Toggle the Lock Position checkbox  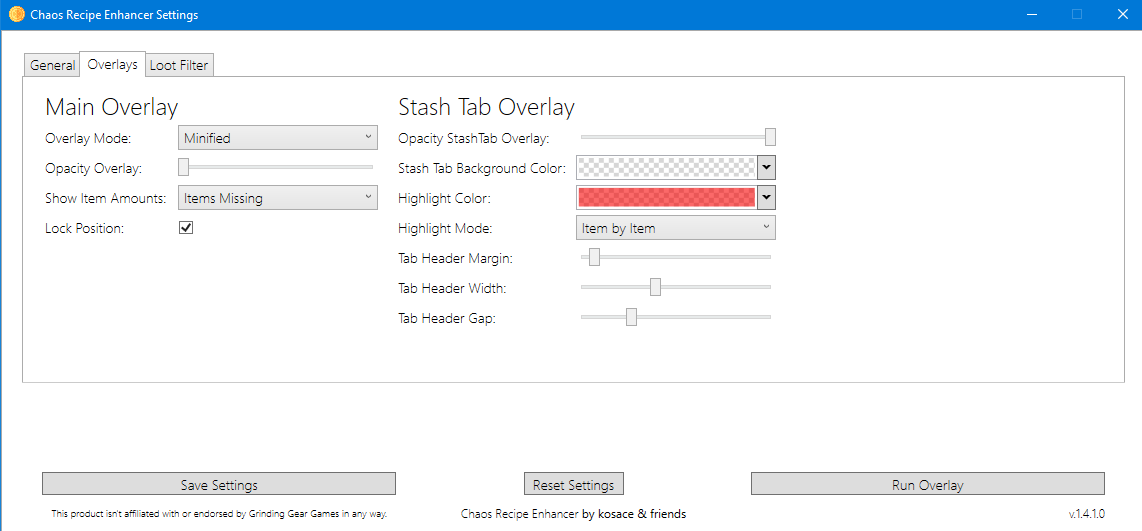pos(186,228)
